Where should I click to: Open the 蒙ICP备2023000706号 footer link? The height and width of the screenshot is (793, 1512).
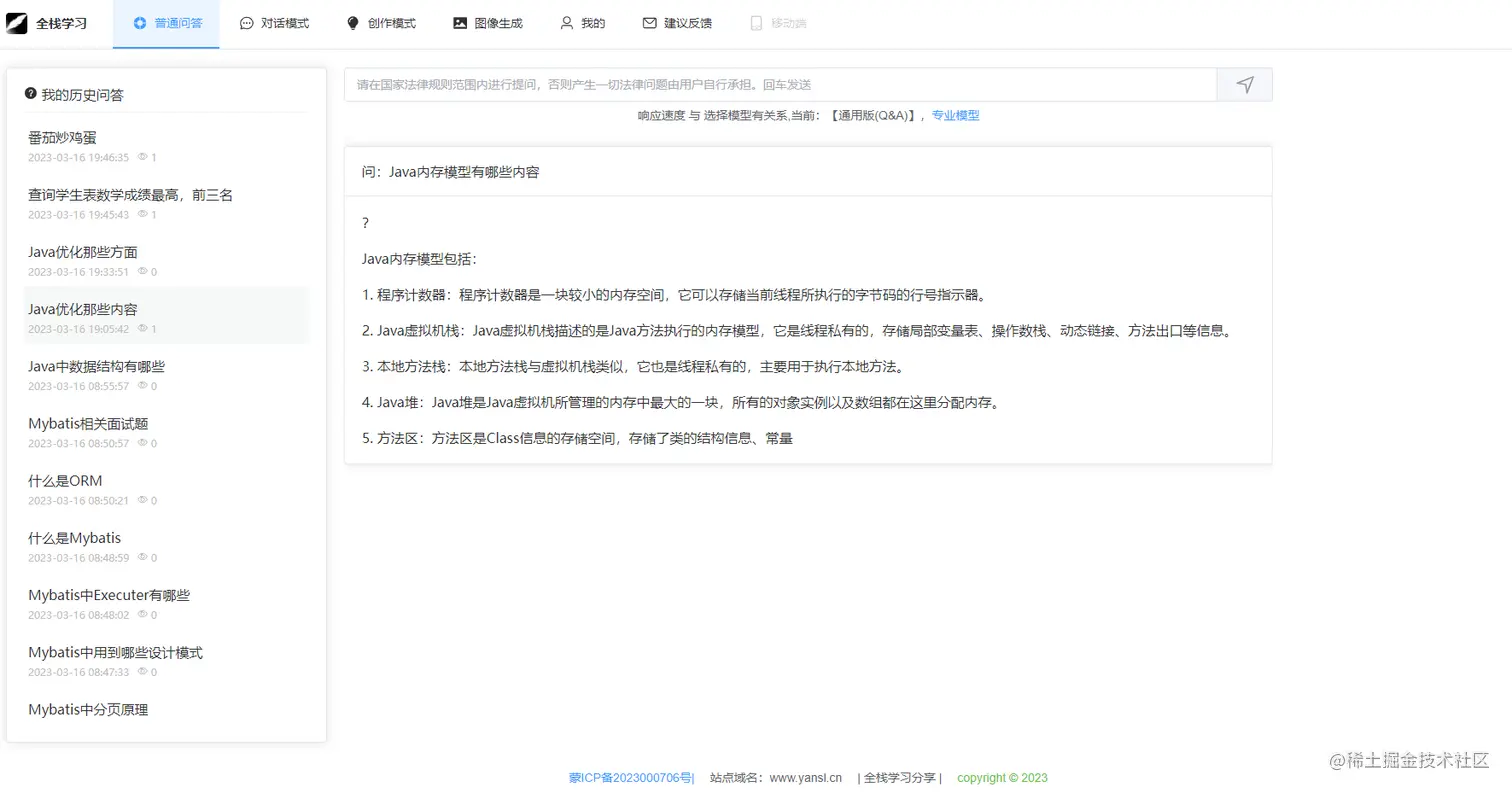(632, 777)
